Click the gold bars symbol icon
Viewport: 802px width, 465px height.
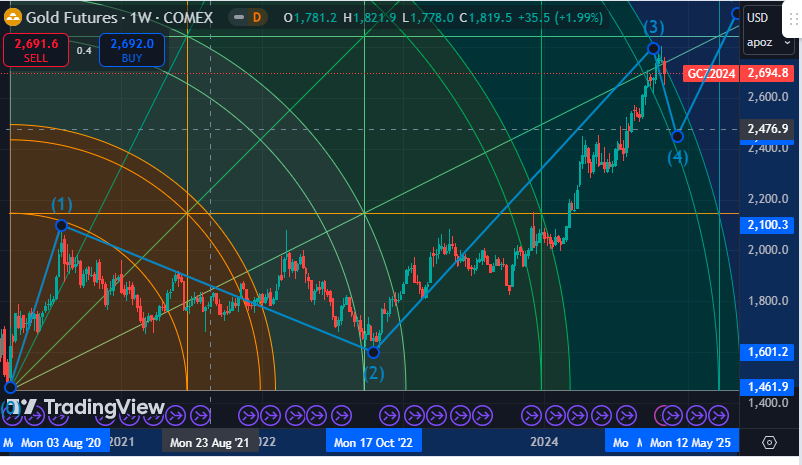13,17
